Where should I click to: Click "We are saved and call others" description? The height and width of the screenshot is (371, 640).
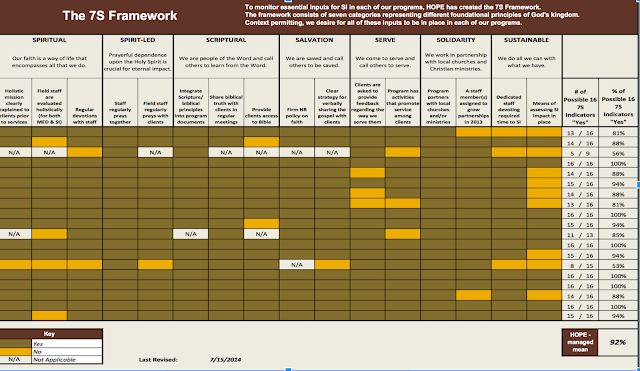tap(314, 62)
